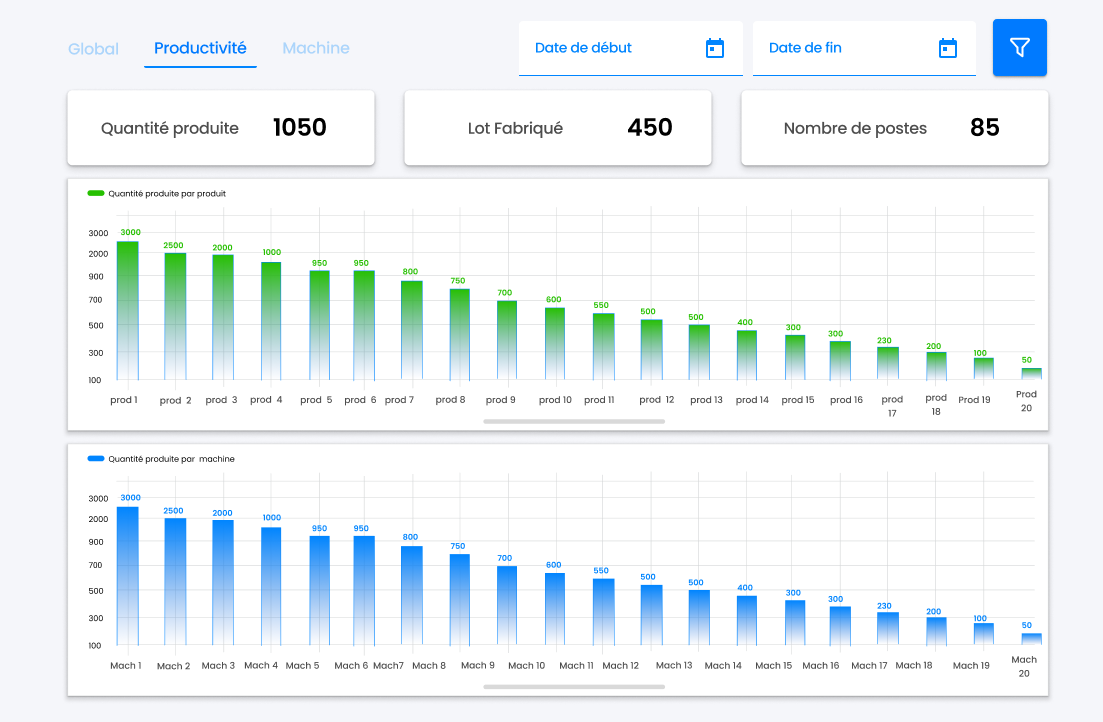
Task: Click the filter icon in the top-right corner
Action: click(x=1019, y=47)
